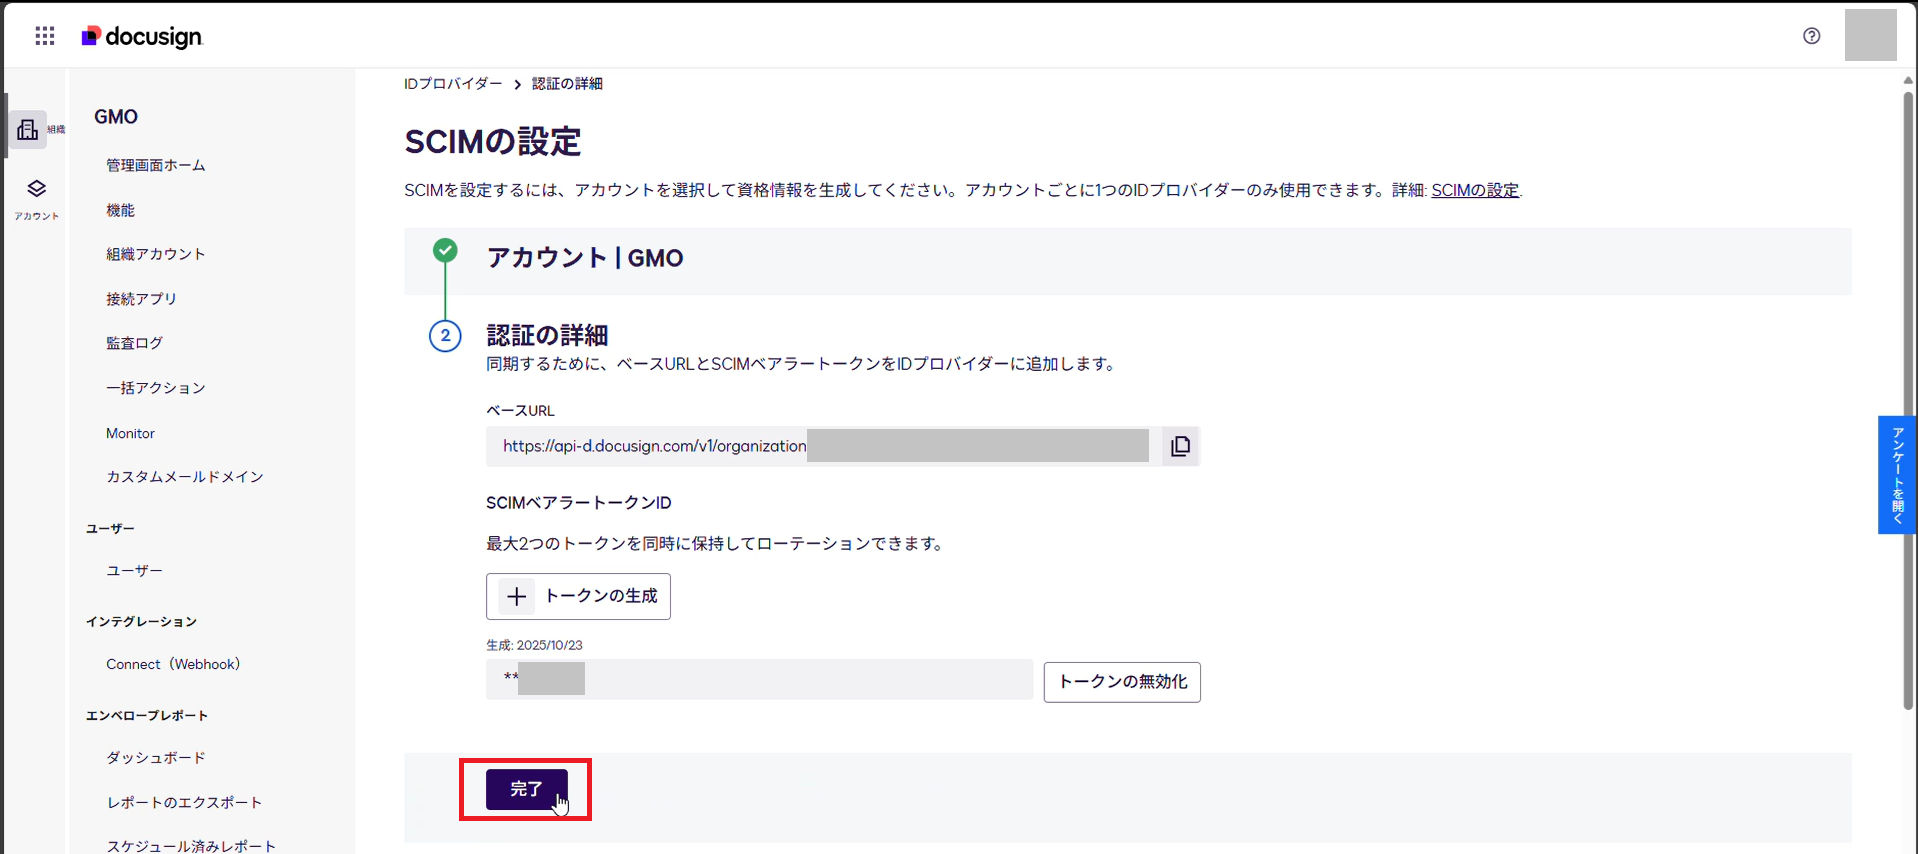
Task: Click the masked SCIM token field
Action: coord(759,679)
